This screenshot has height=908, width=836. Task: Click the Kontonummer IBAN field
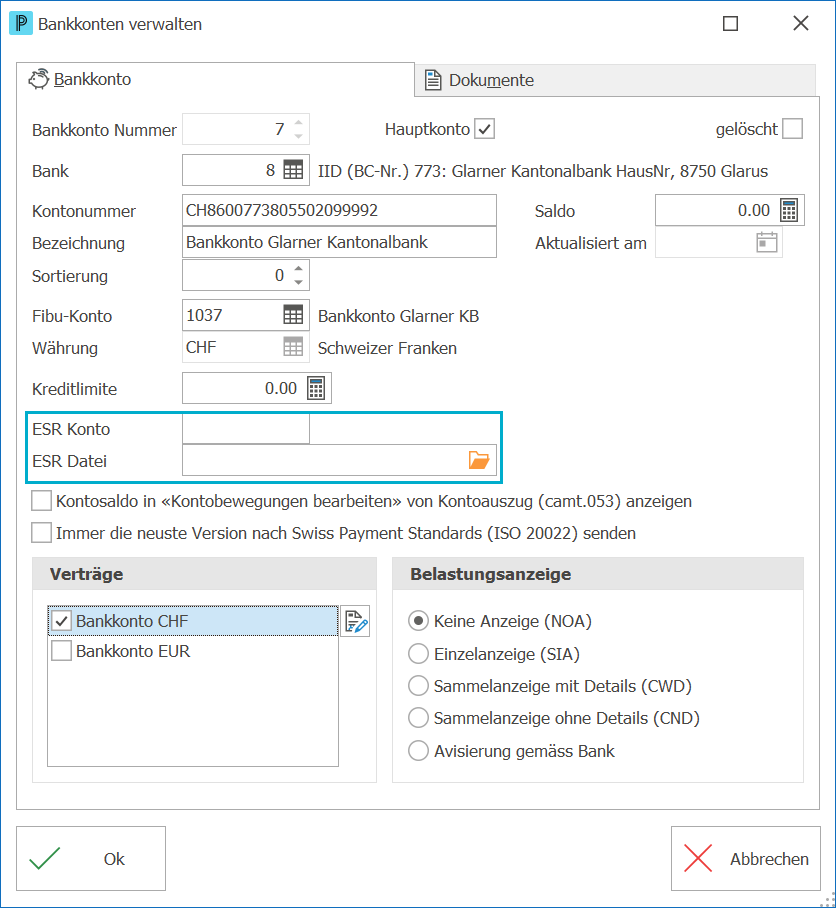(x=339, y=210)
